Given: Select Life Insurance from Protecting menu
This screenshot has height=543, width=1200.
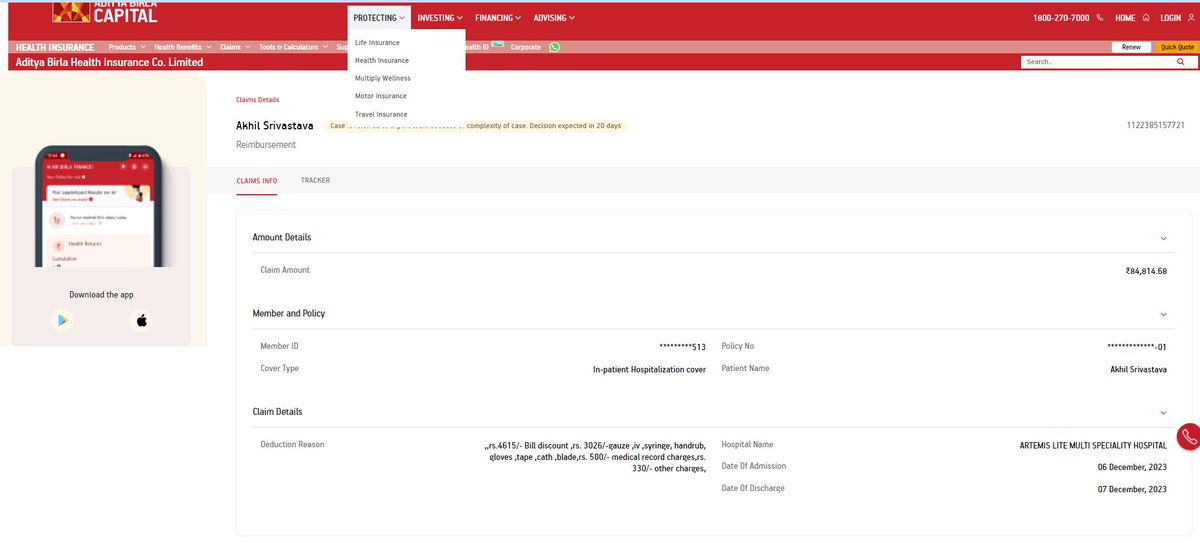Looking at the screenshot, I should click(377, 43).
